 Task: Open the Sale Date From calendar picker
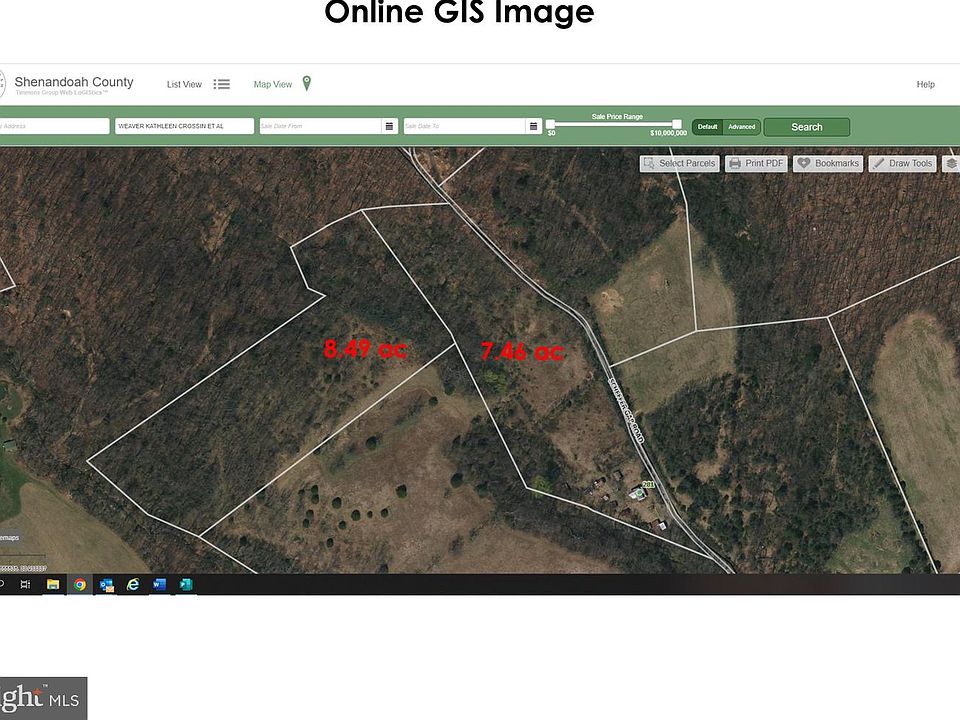pyautogui.click(x=388, y=126)
